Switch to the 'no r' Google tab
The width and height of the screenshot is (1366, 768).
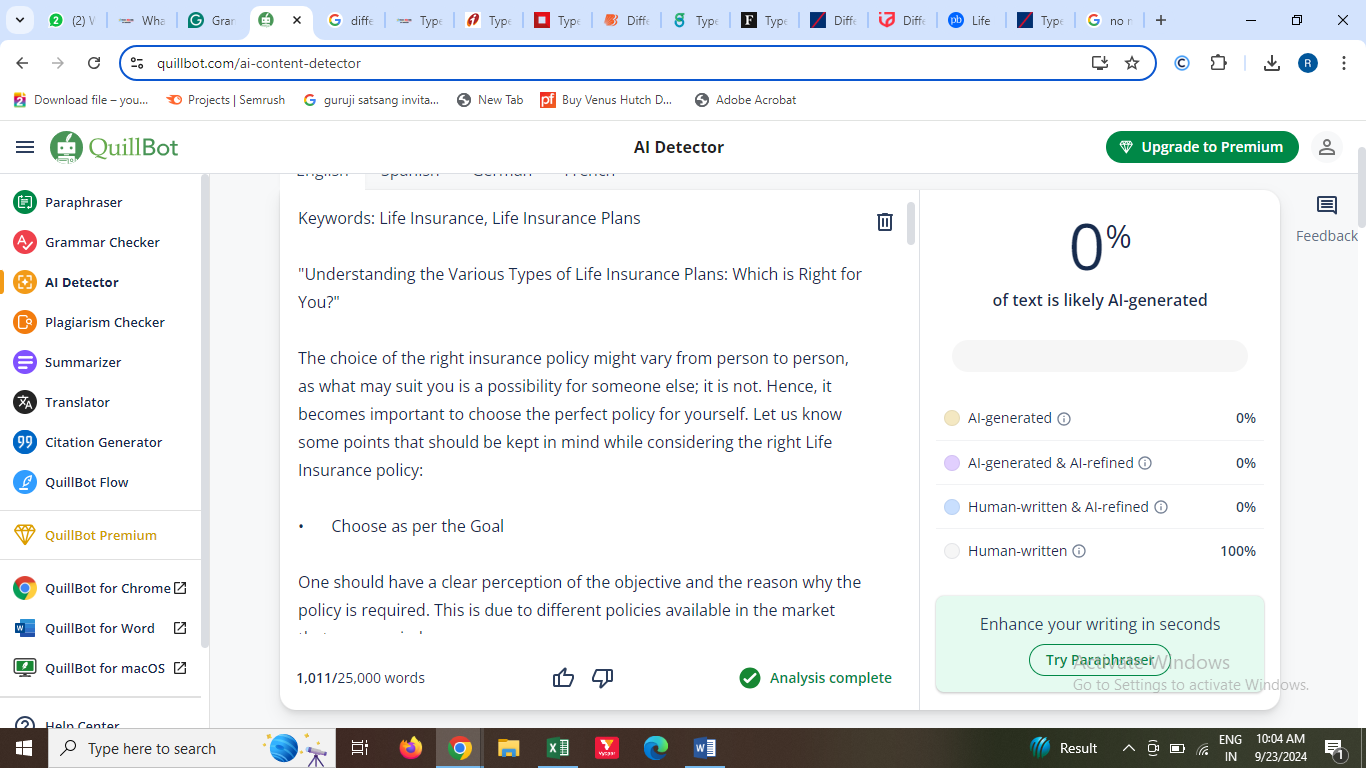1109,20
